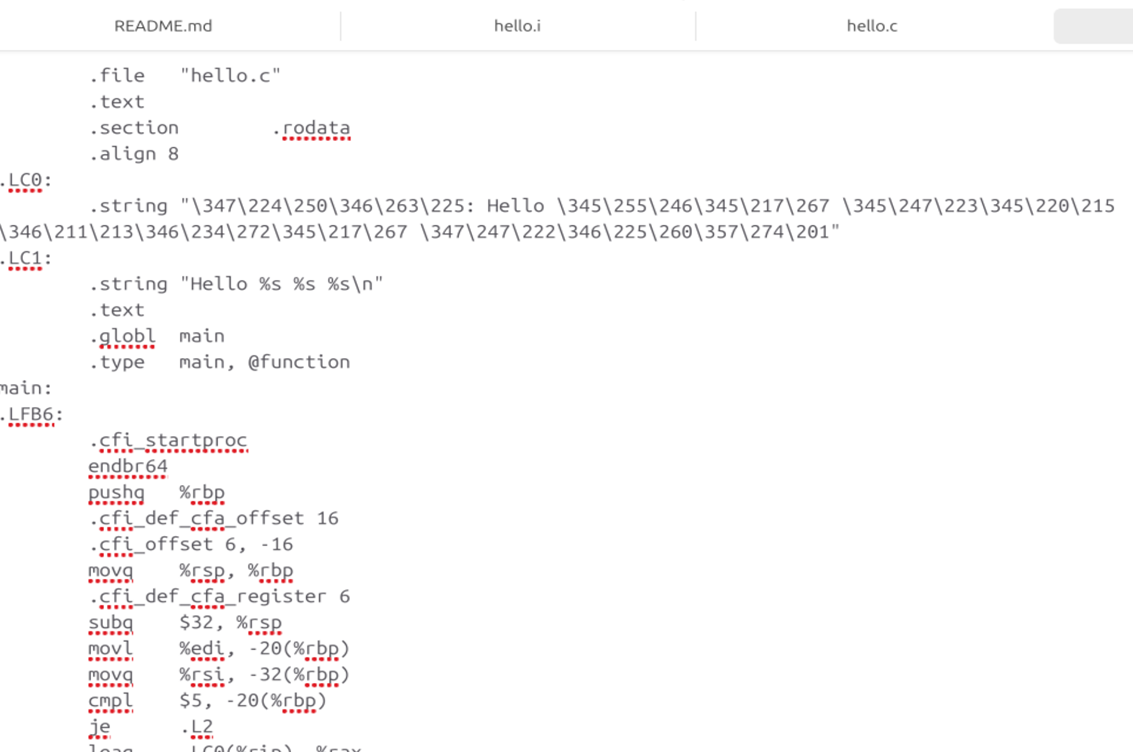Viewport: 1133px width, 752px height.
Task: Switch to the hello.i tab
Action: [517, 25]
